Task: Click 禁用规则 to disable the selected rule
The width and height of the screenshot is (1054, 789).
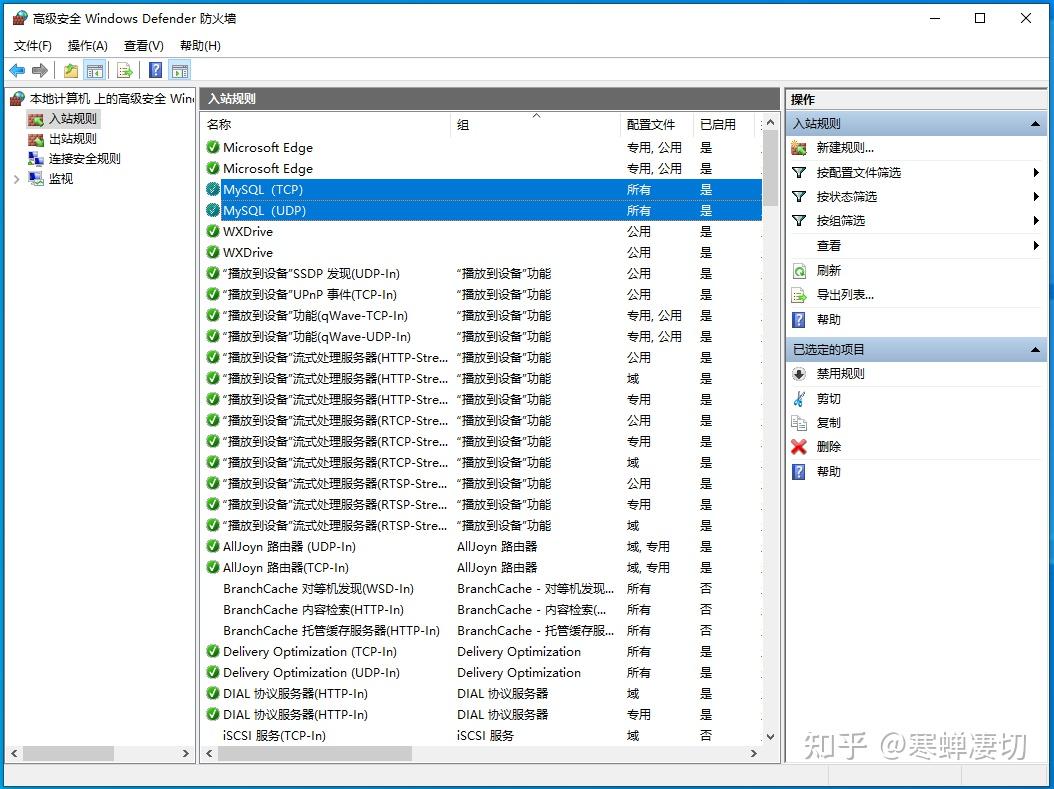Action: pos(829,374)
